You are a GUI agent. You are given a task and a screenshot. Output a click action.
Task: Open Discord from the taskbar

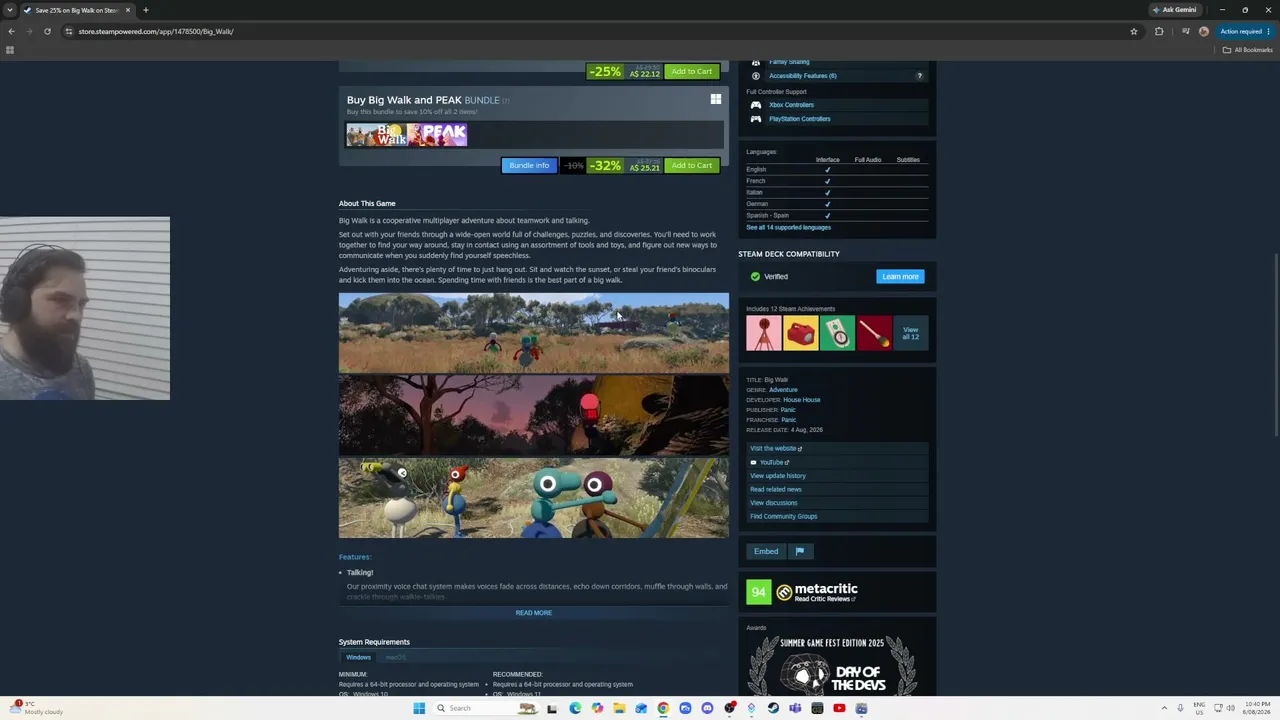707,708
